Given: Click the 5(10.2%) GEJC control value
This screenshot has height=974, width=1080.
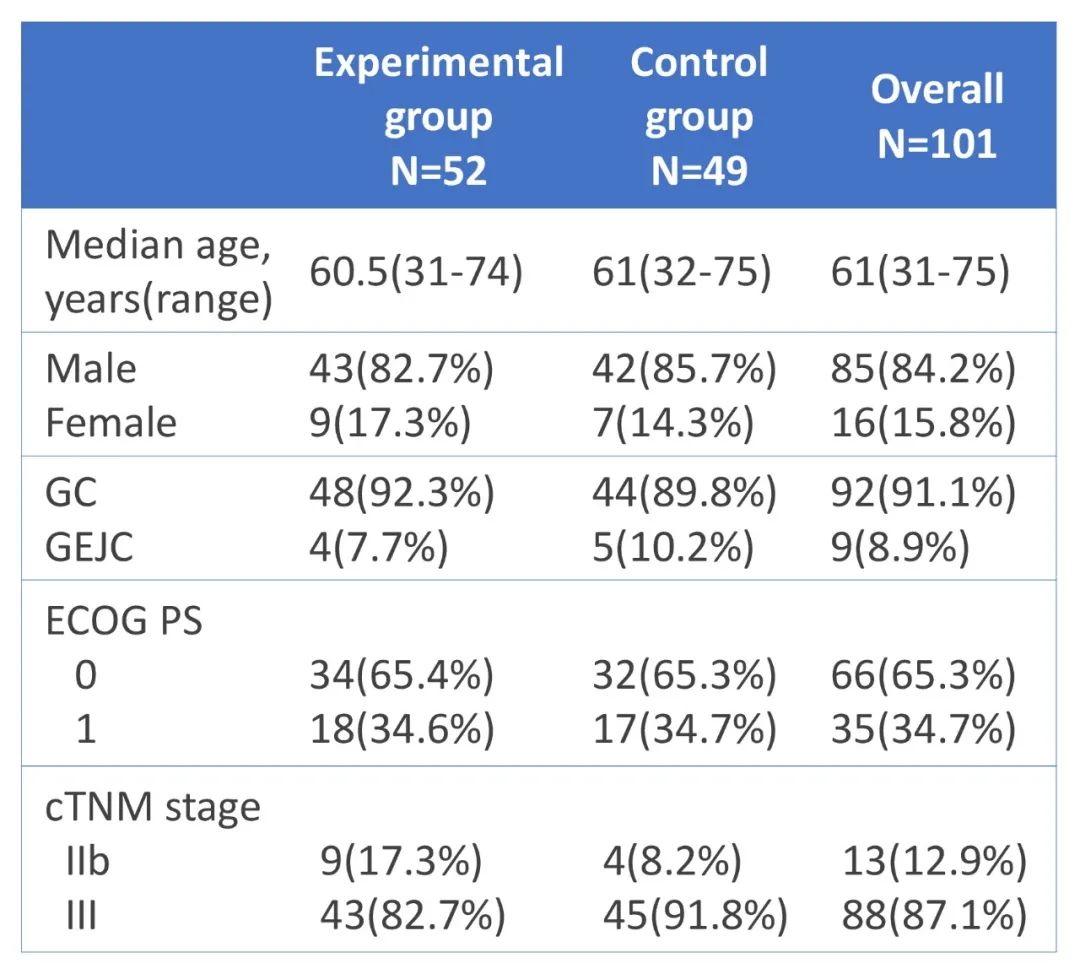Looking at the screenshot, I should click(x=672, y=549).
